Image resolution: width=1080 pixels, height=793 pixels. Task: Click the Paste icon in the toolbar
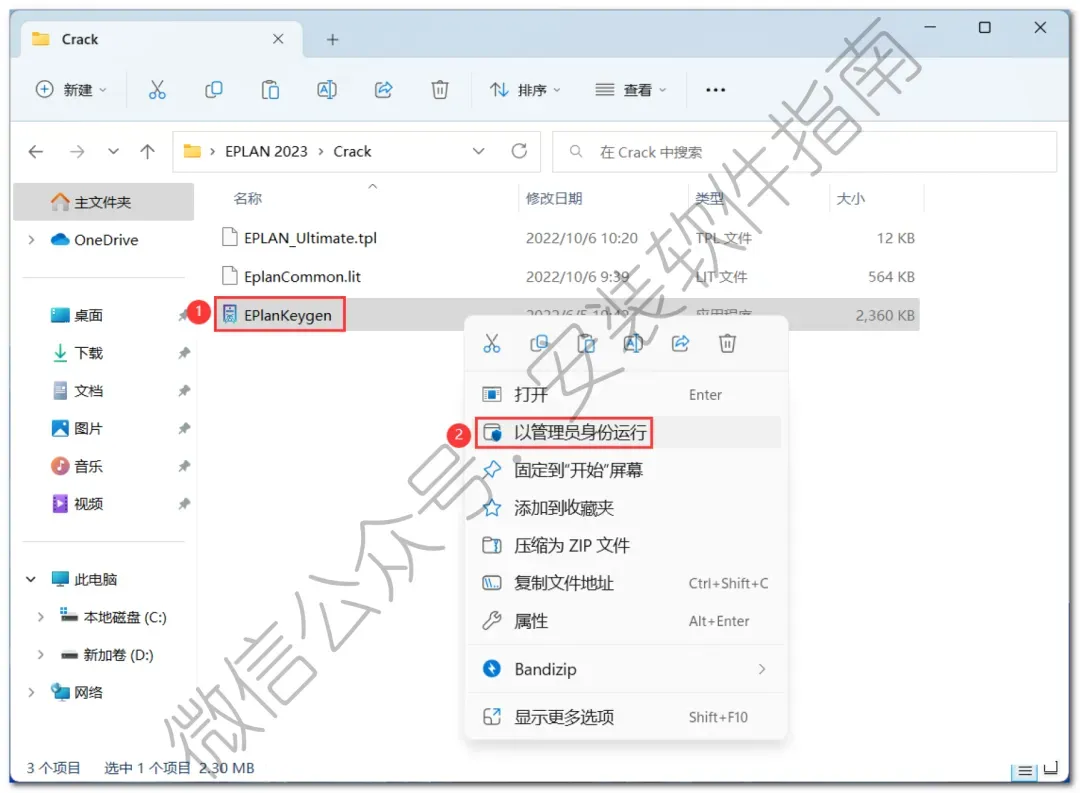point(270,90)
